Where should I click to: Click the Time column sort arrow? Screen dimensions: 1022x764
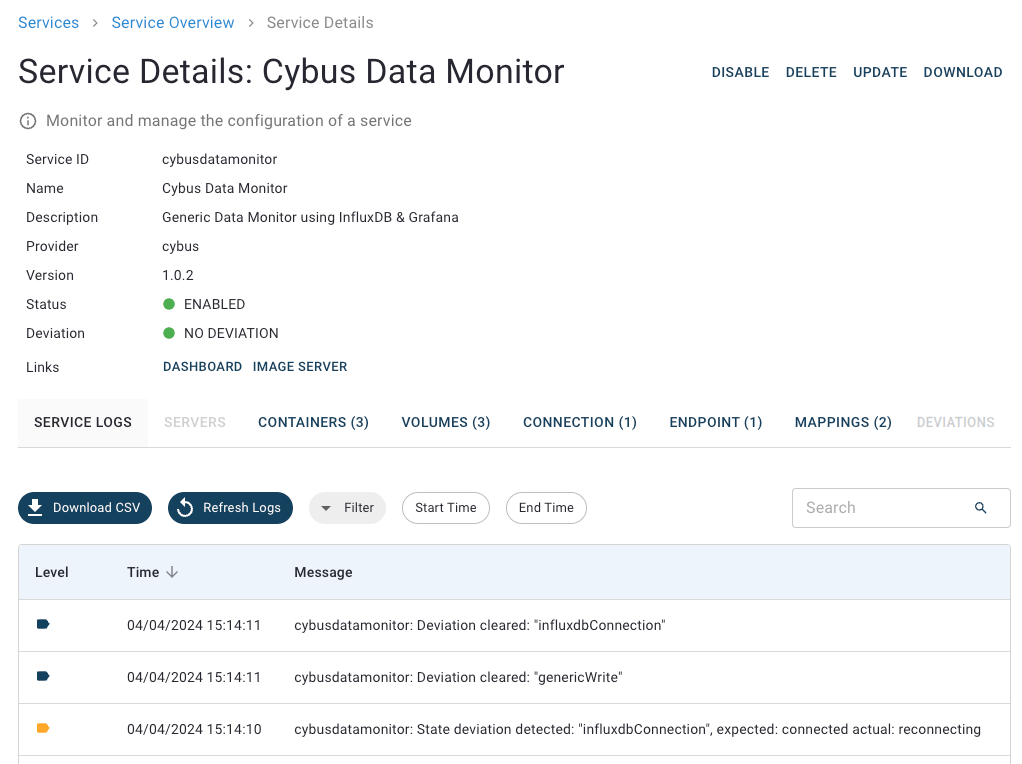(172, 572)
